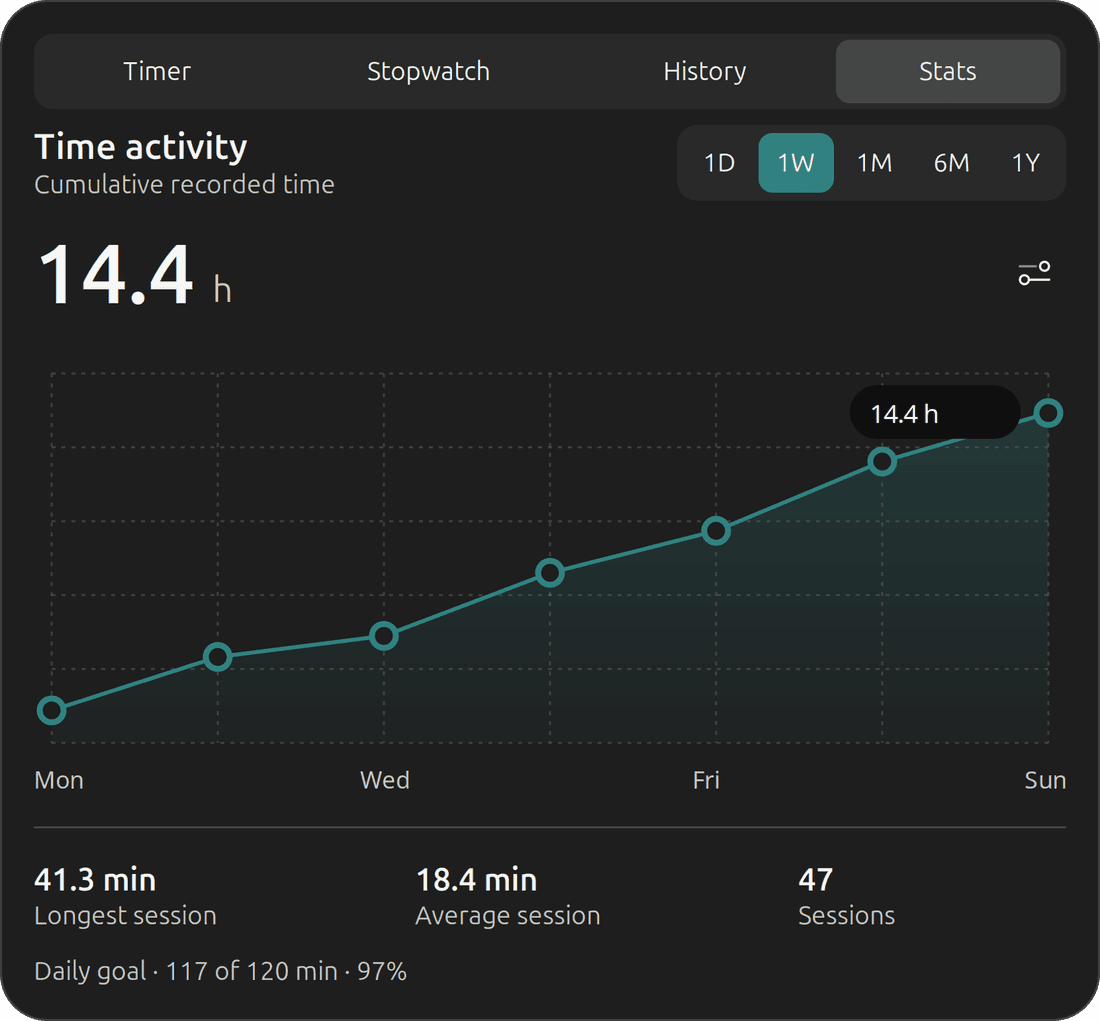The height and width of the screenshot is (1021, 1100).
Task: Open the chart filter settings icon
Action: tap(1034, 273)
